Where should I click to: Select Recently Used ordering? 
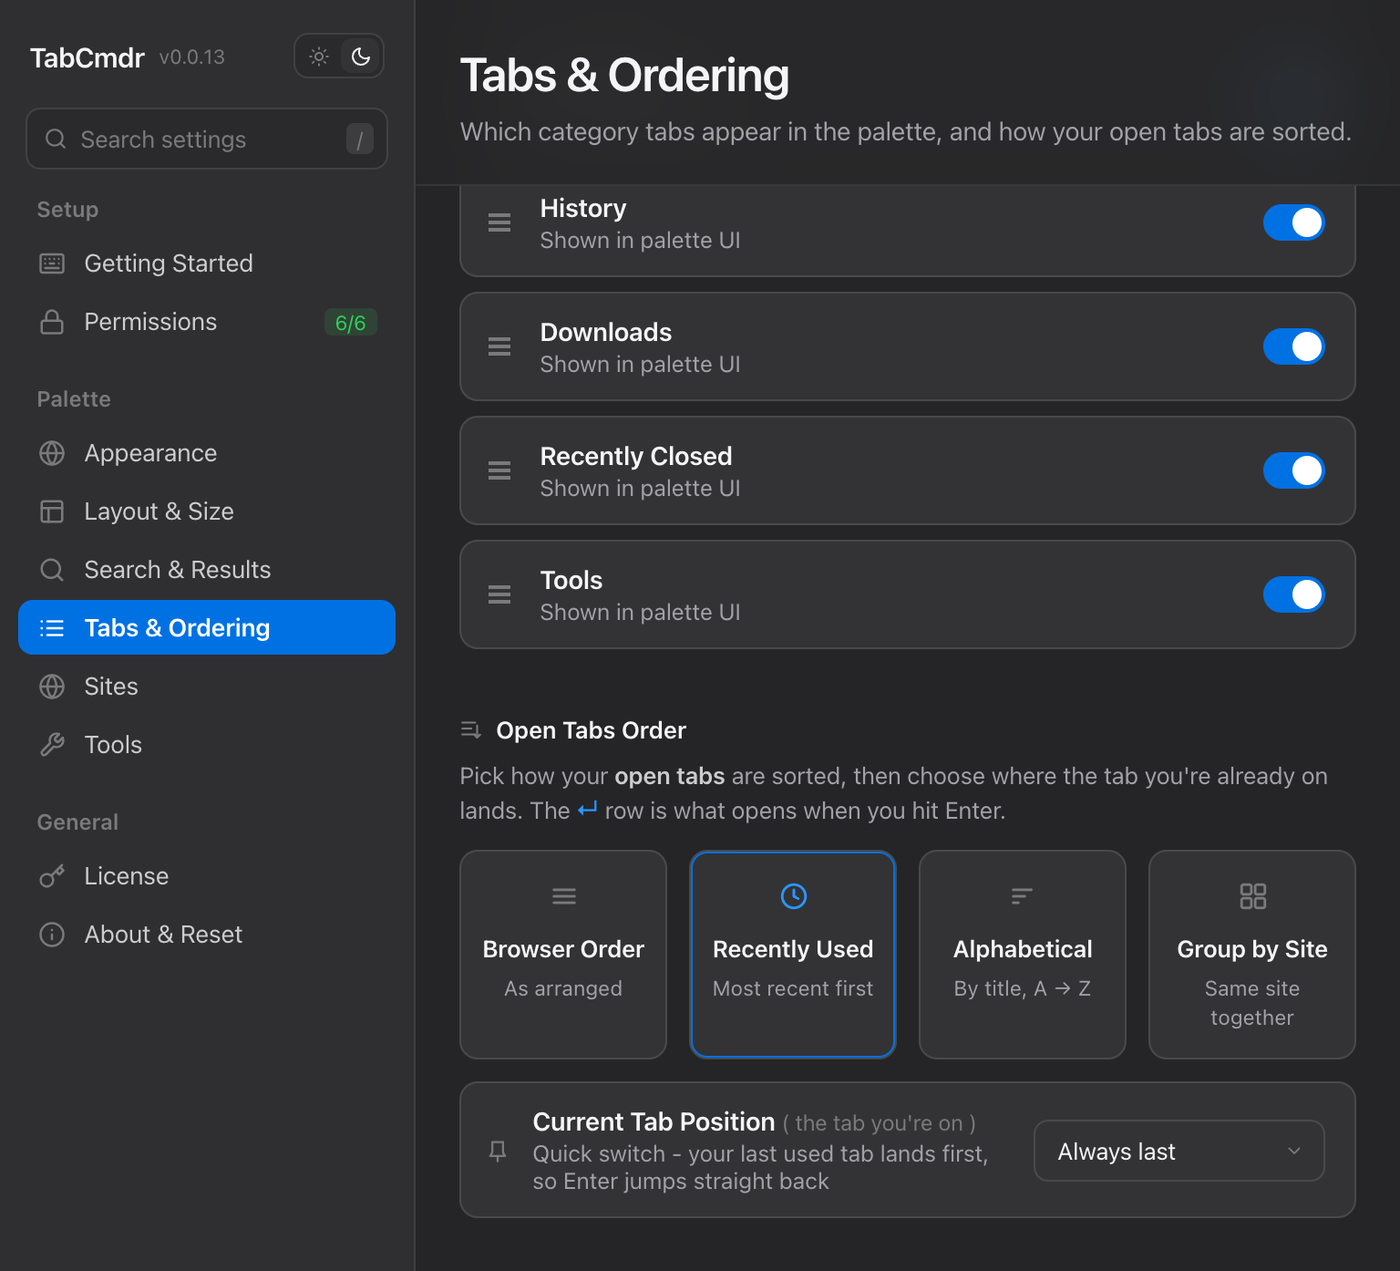point(793,954)
